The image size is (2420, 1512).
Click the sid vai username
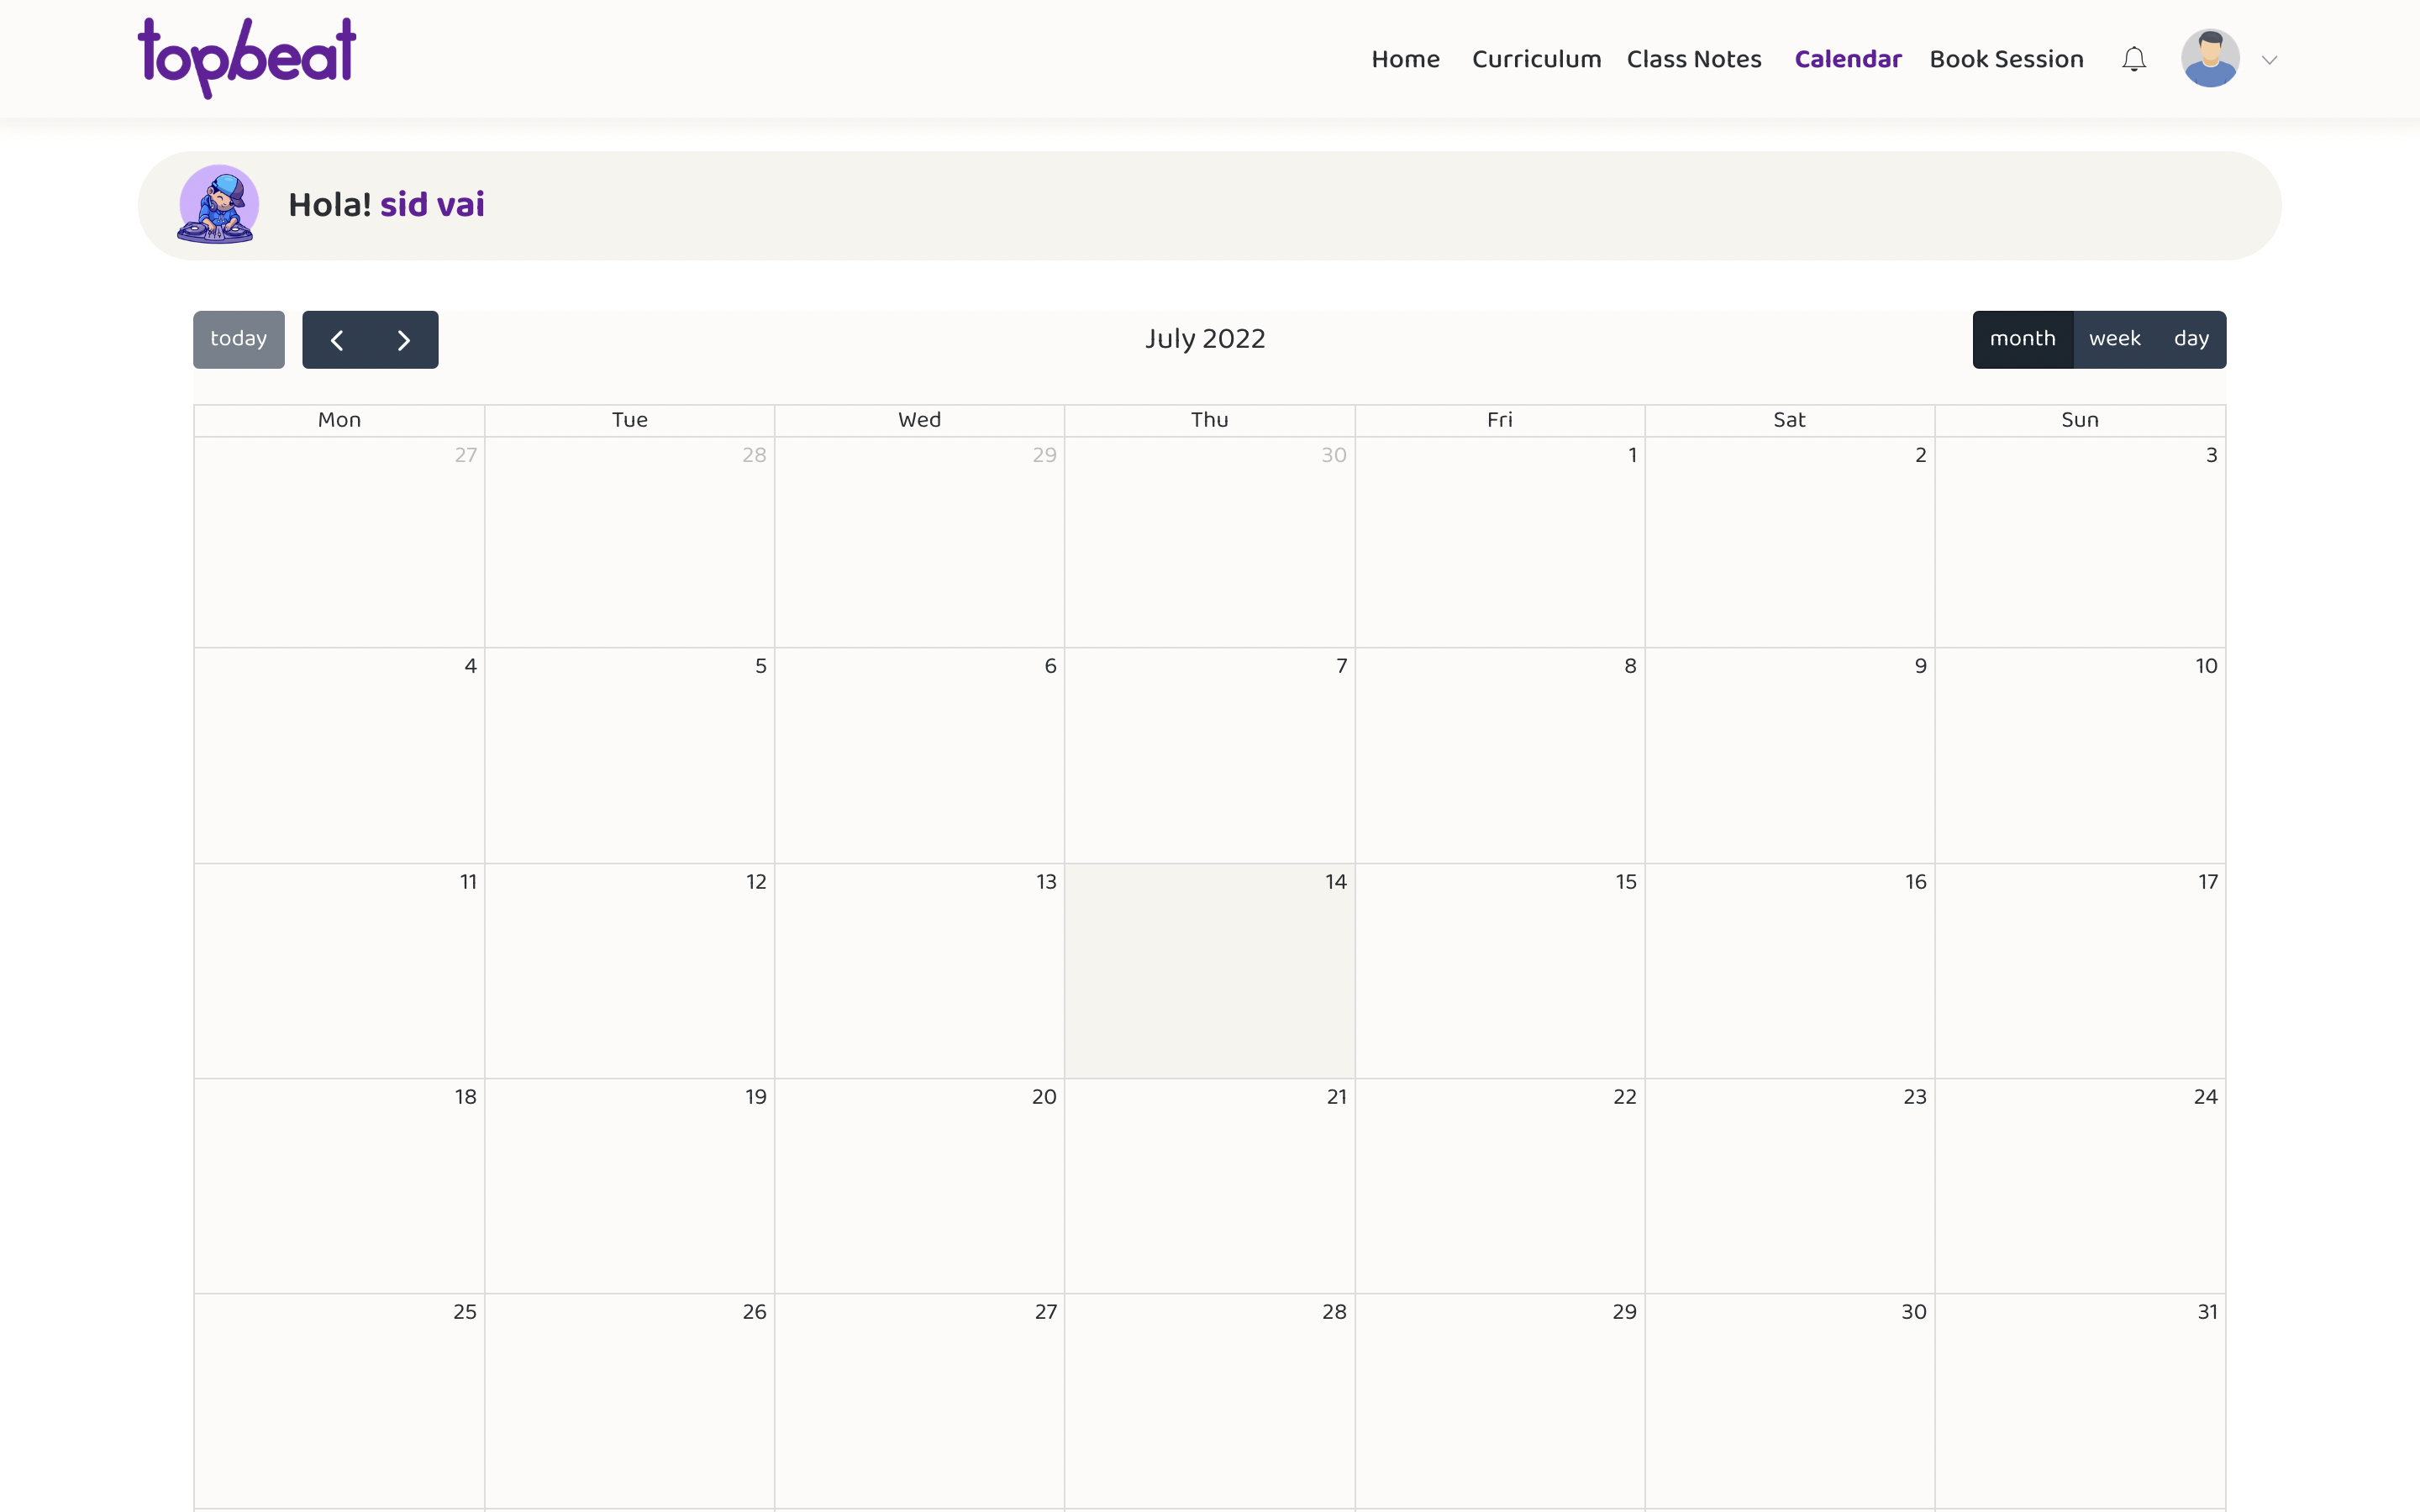pos(432,205)
